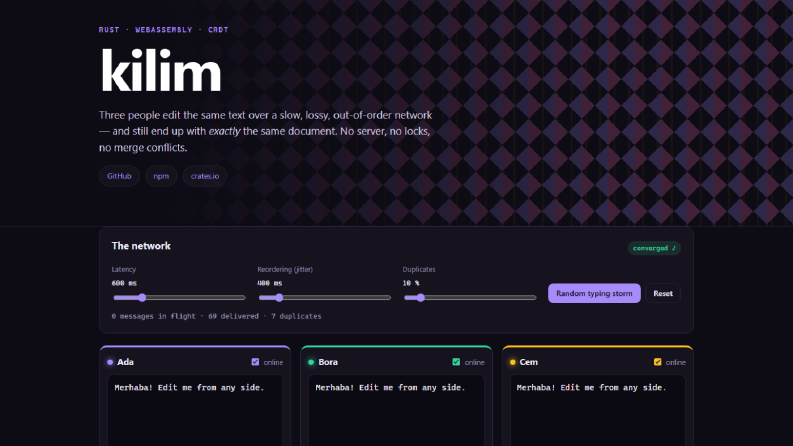Click the Bora name label

coord(328,362)
